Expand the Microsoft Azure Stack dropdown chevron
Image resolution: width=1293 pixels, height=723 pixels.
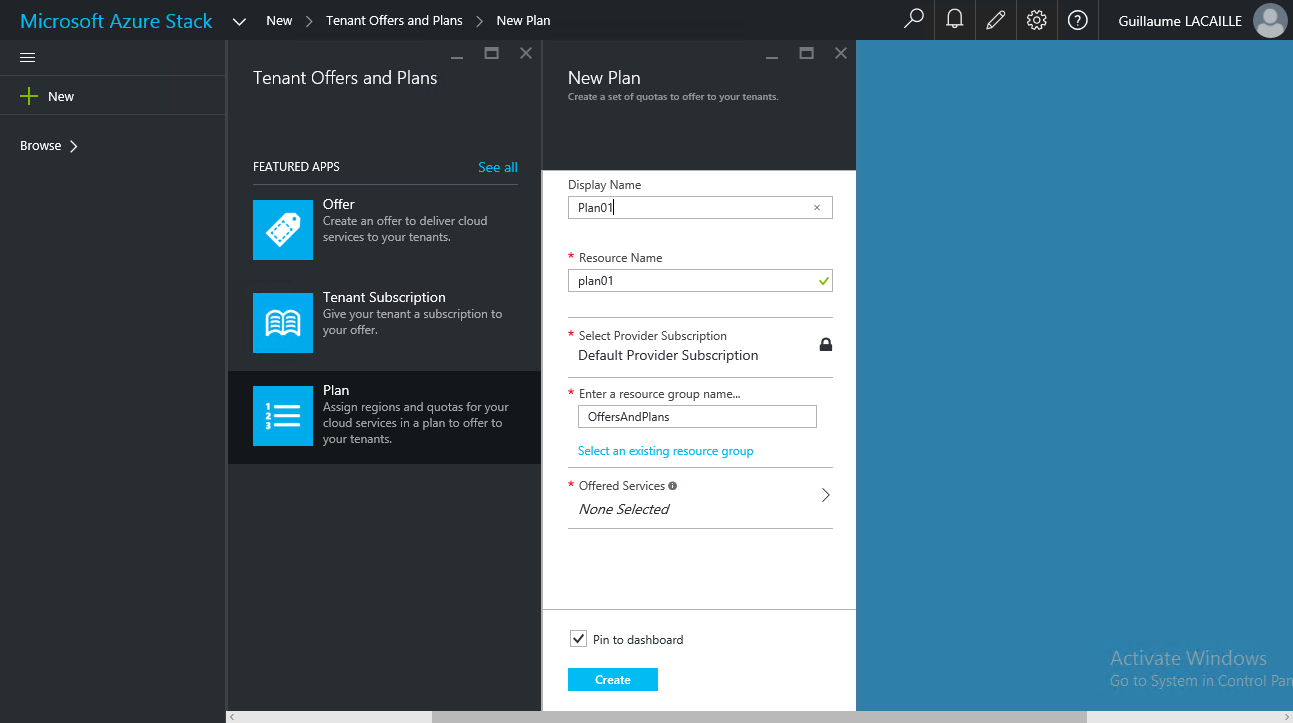(x=239, y=21)
